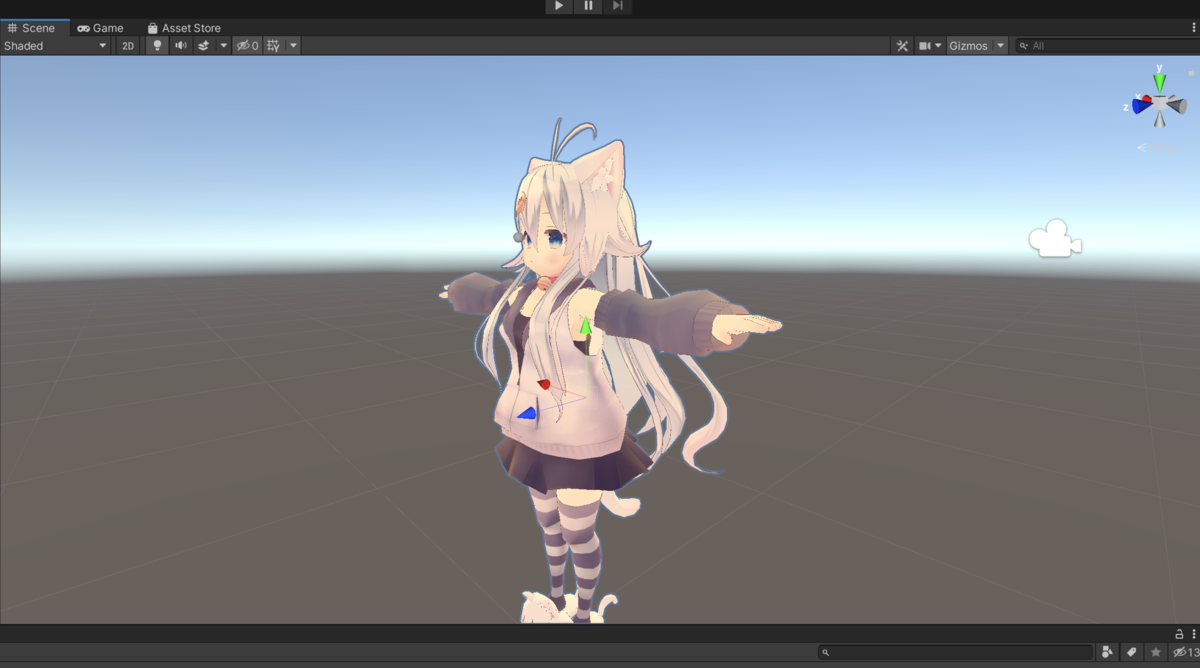Open scene effects options
This screenshot has width=1200, height=668.
(x=205, y=45)
